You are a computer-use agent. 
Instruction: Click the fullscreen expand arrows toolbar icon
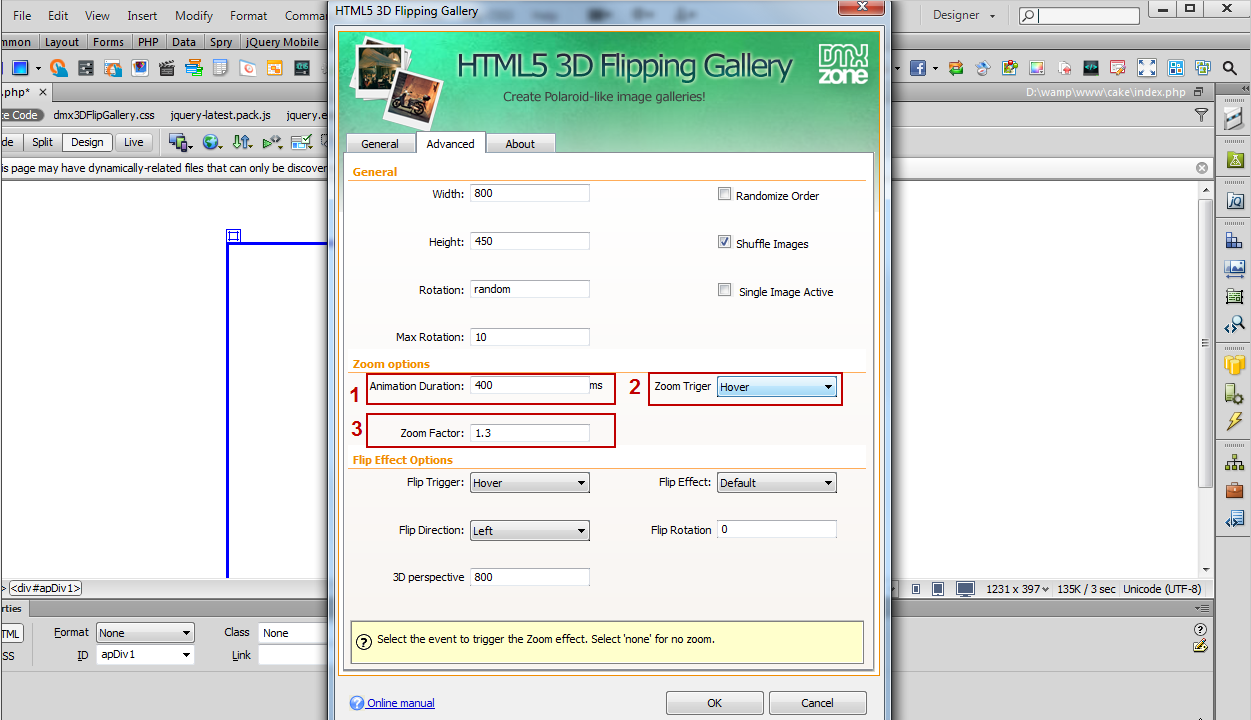[1147, 68]
